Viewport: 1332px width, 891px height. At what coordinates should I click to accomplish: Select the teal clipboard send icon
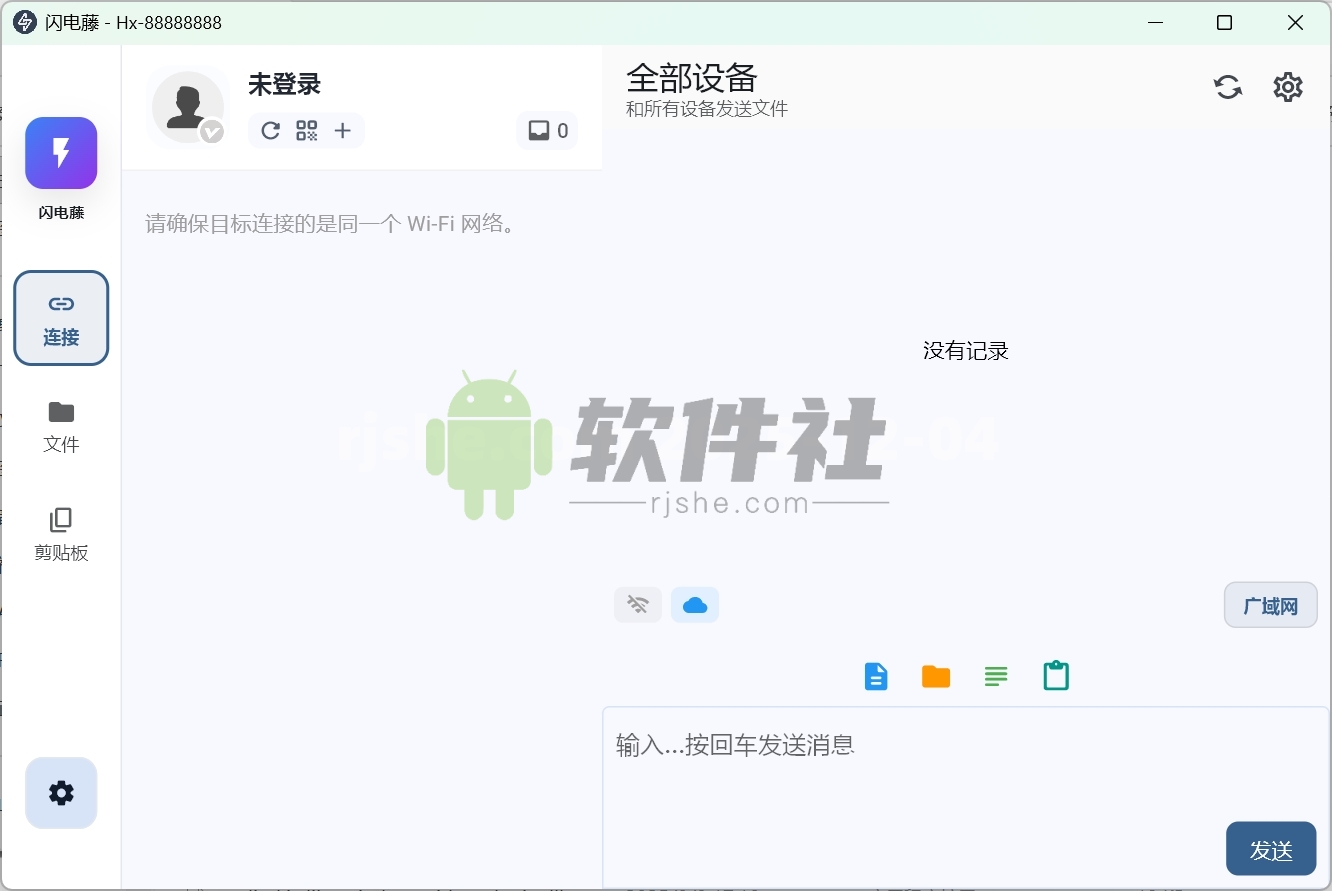click(x=1056, y=676)
